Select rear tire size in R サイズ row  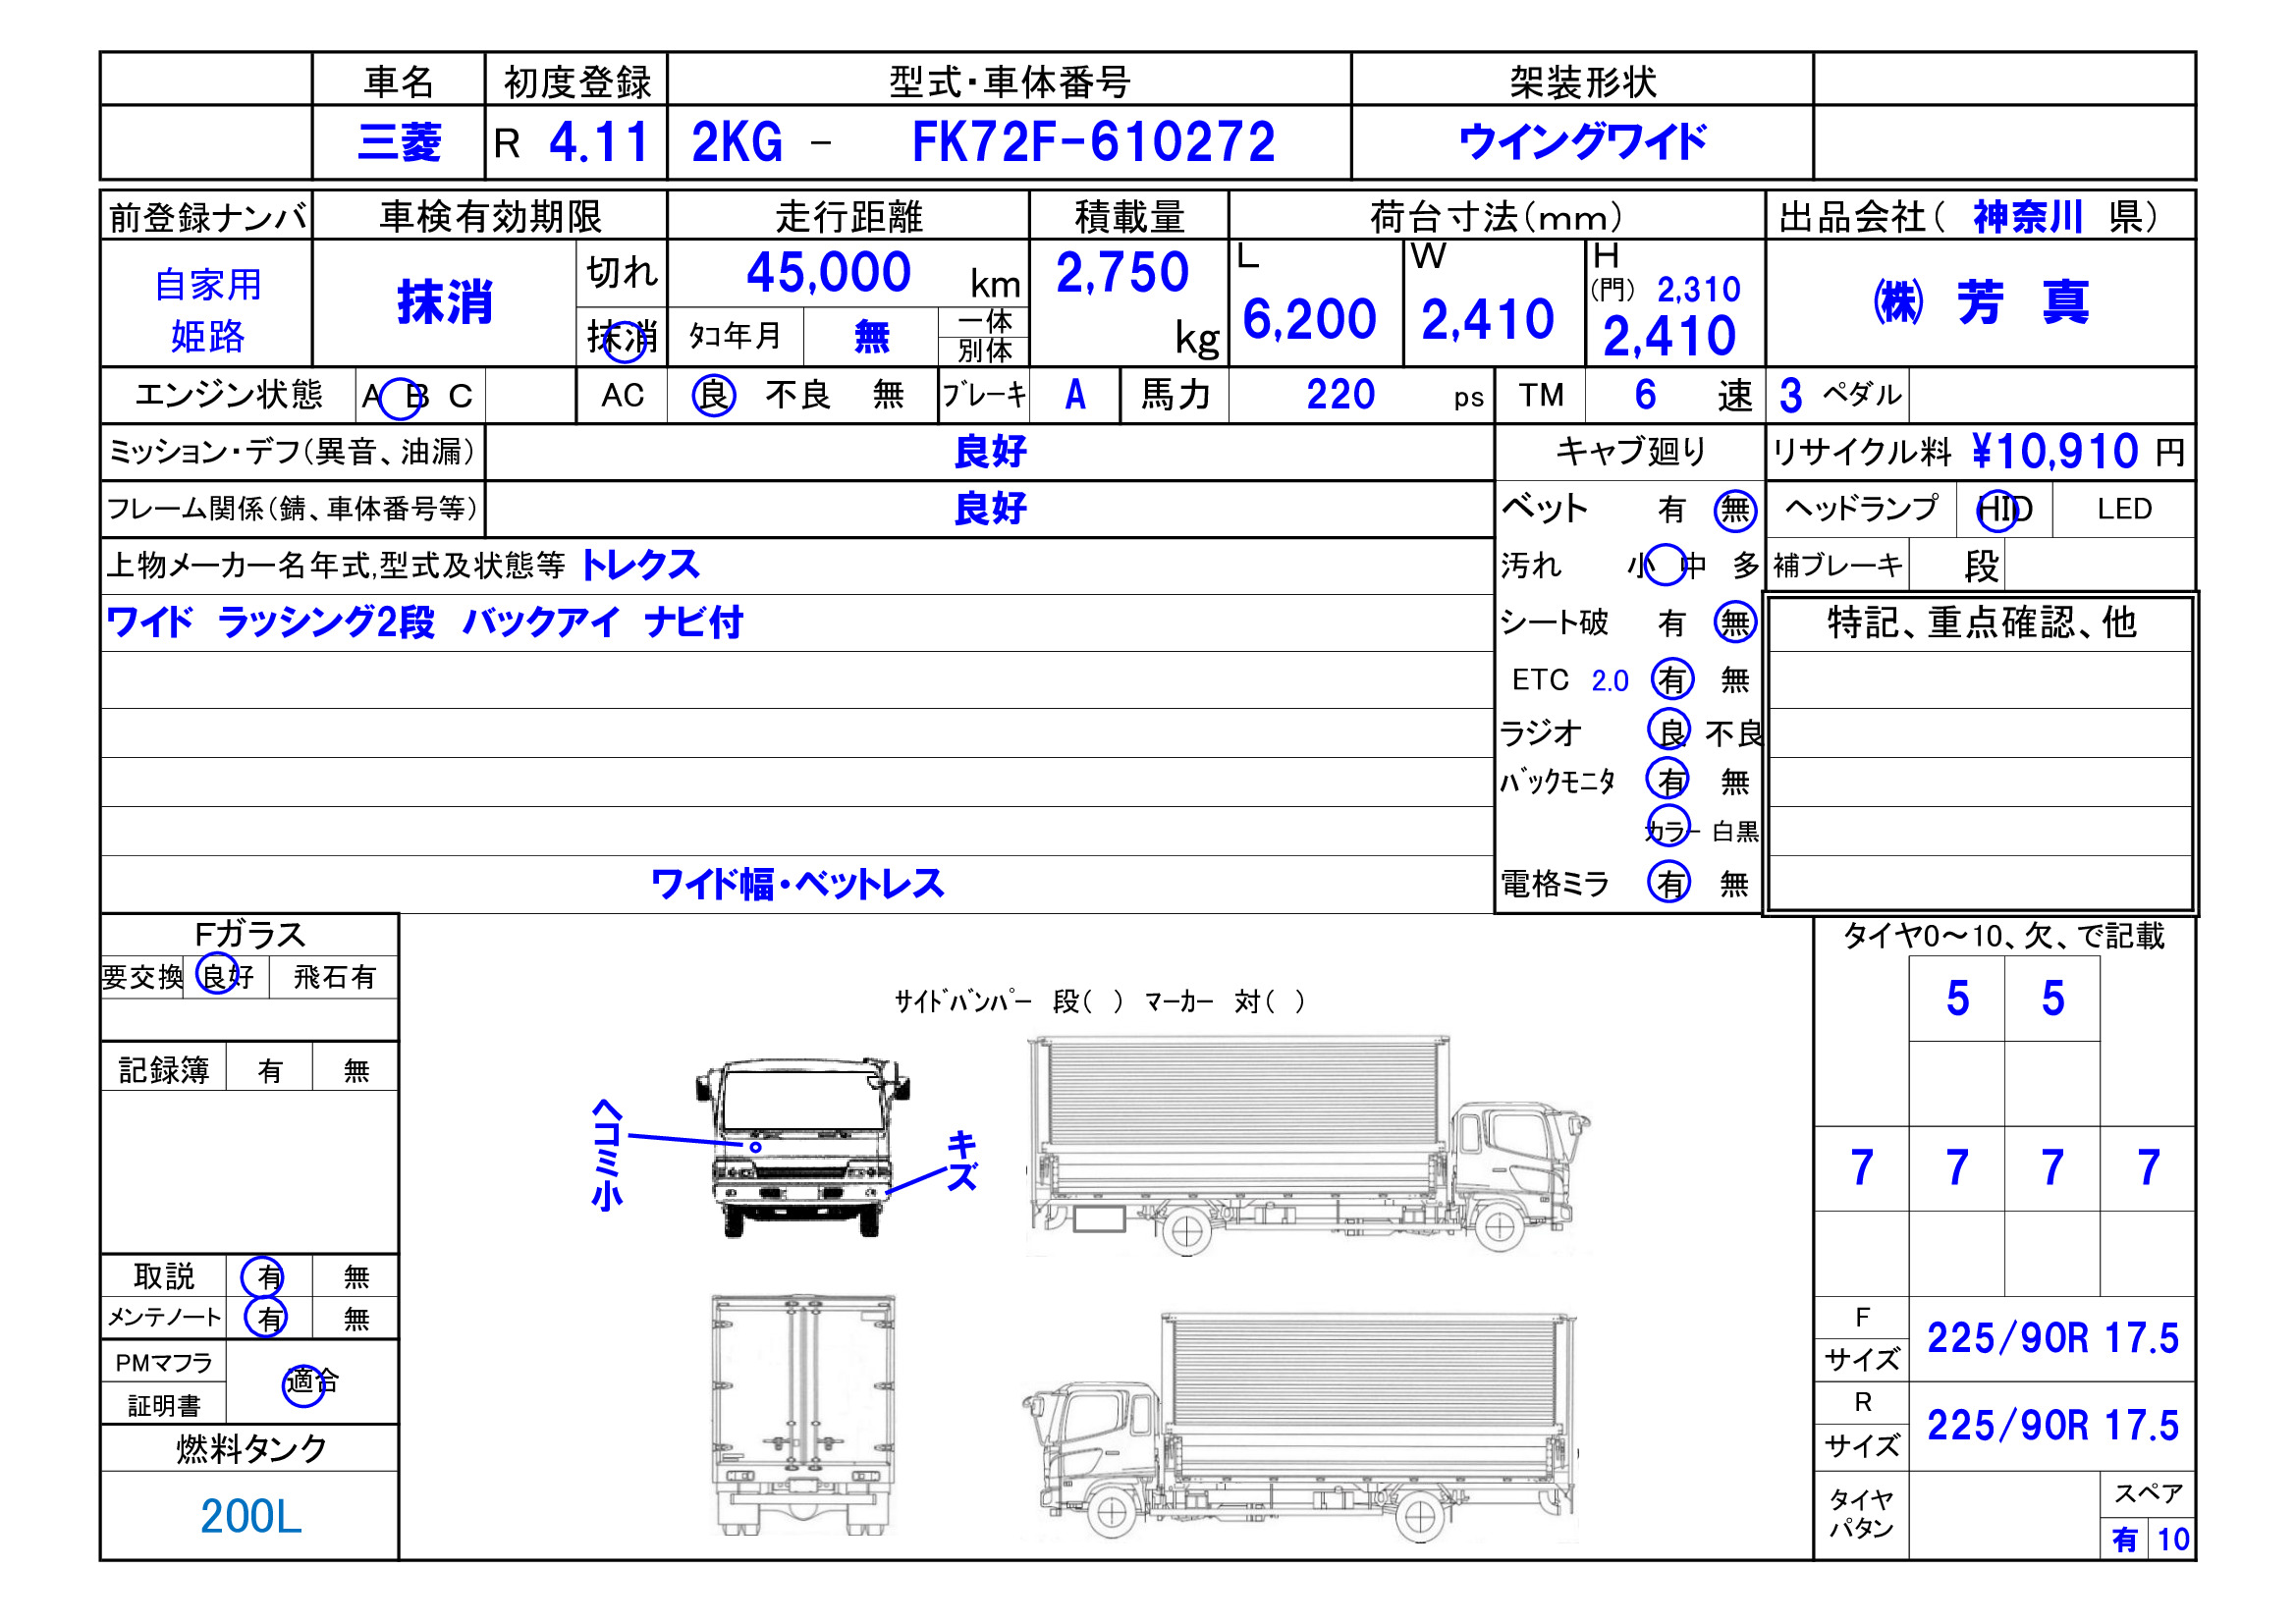[2052, 1425]
